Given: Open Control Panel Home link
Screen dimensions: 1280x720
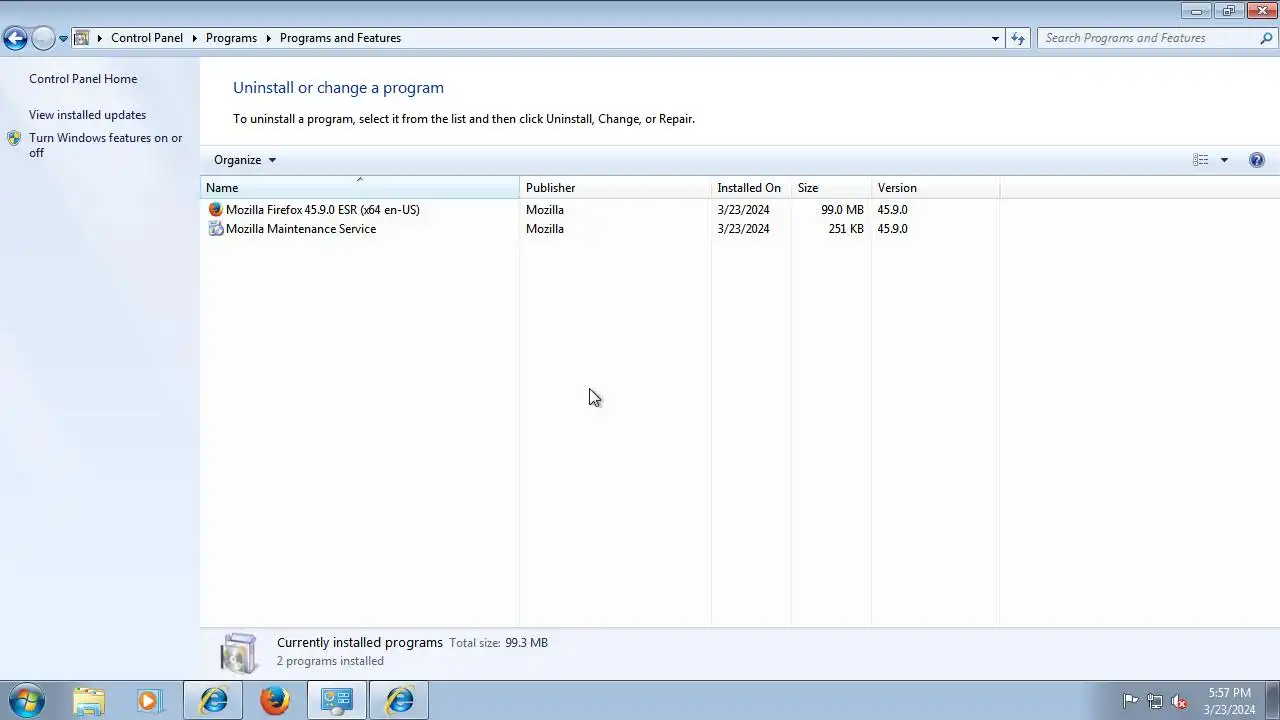Looking at the screenshot, I should (x=83, y=79).
